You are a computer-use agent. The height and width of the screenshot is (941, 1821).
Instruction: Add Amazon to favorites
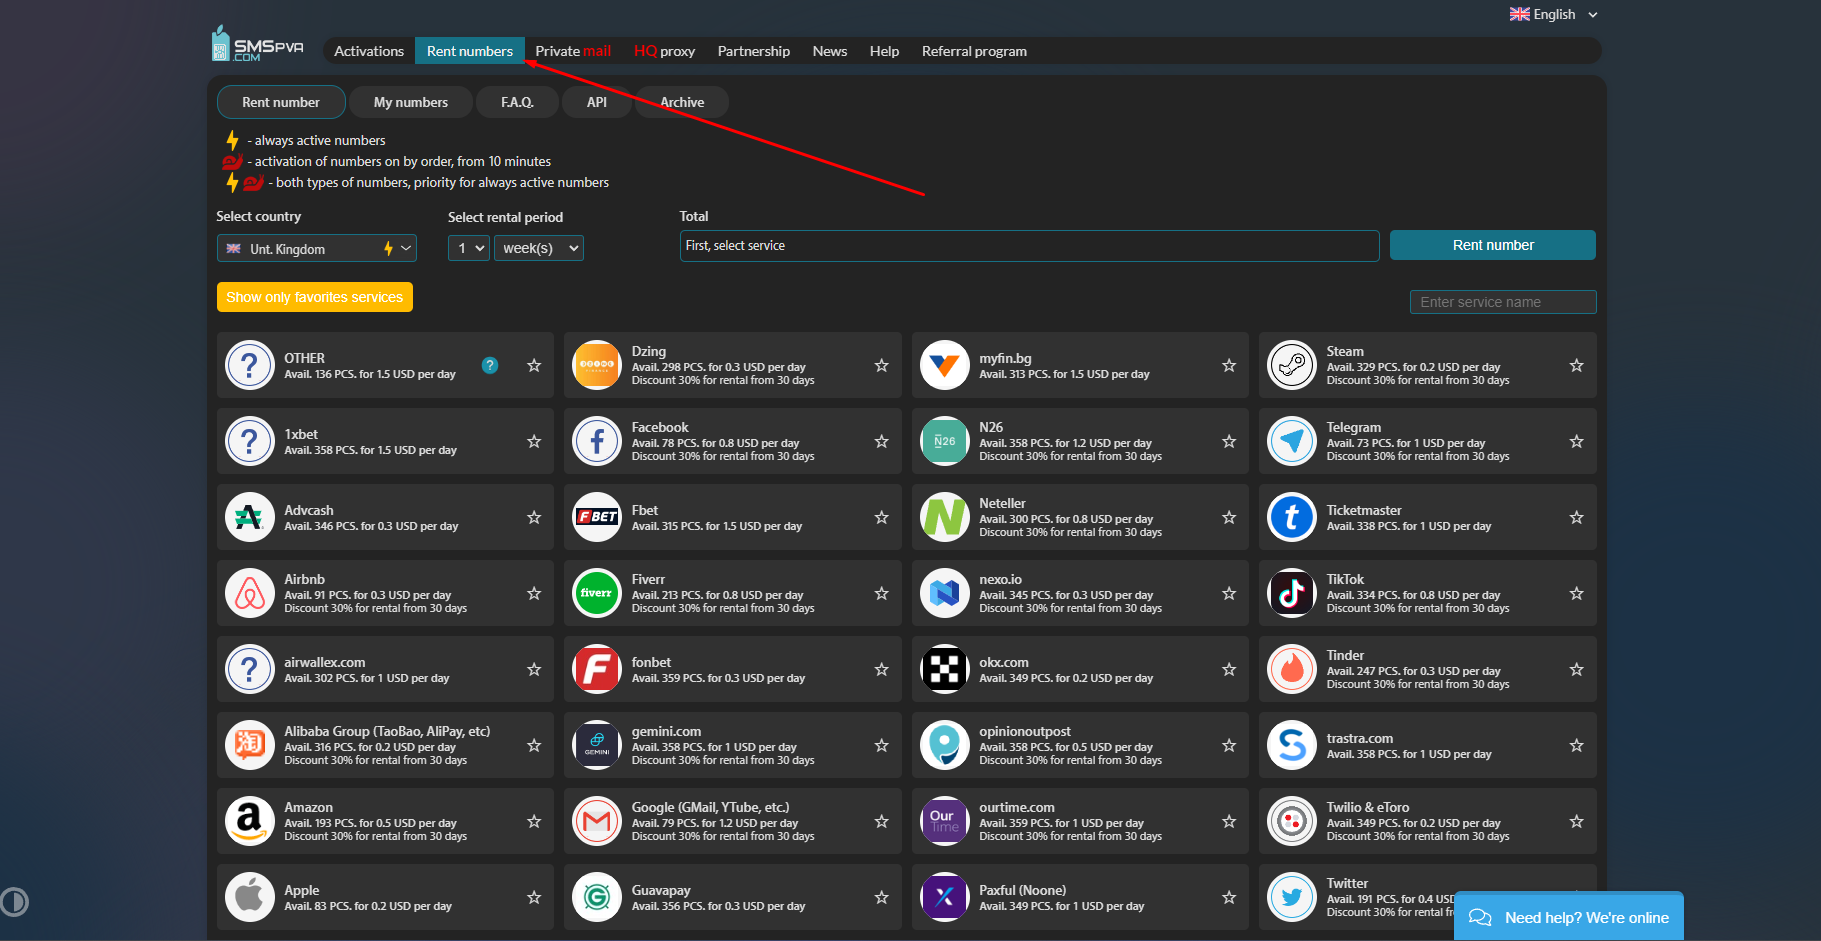tap(534, 821)
